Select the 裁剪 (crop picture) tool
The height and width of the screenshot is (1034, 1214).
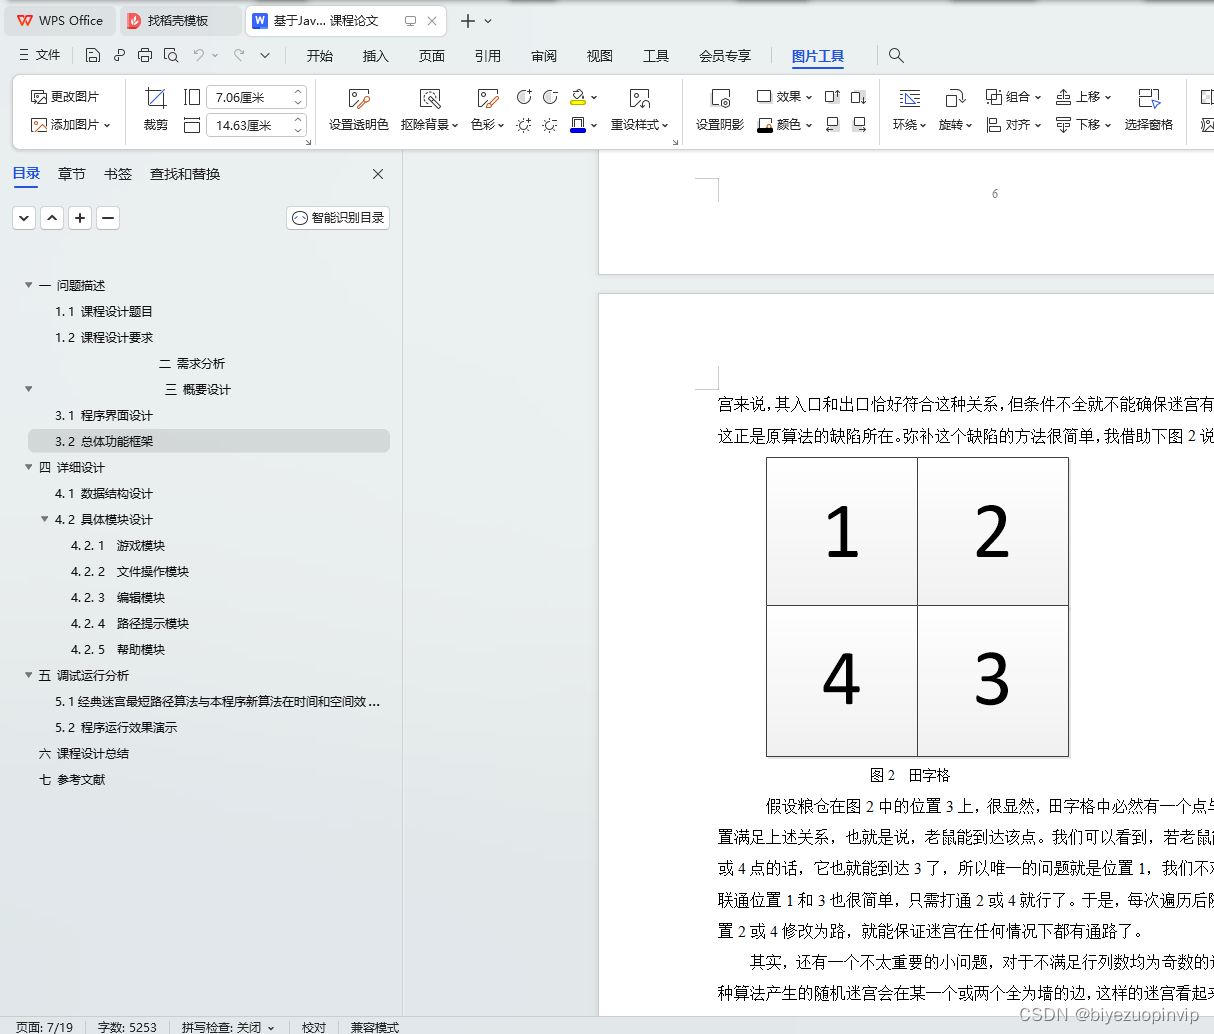pyautogui.click(x=155, y=110)
